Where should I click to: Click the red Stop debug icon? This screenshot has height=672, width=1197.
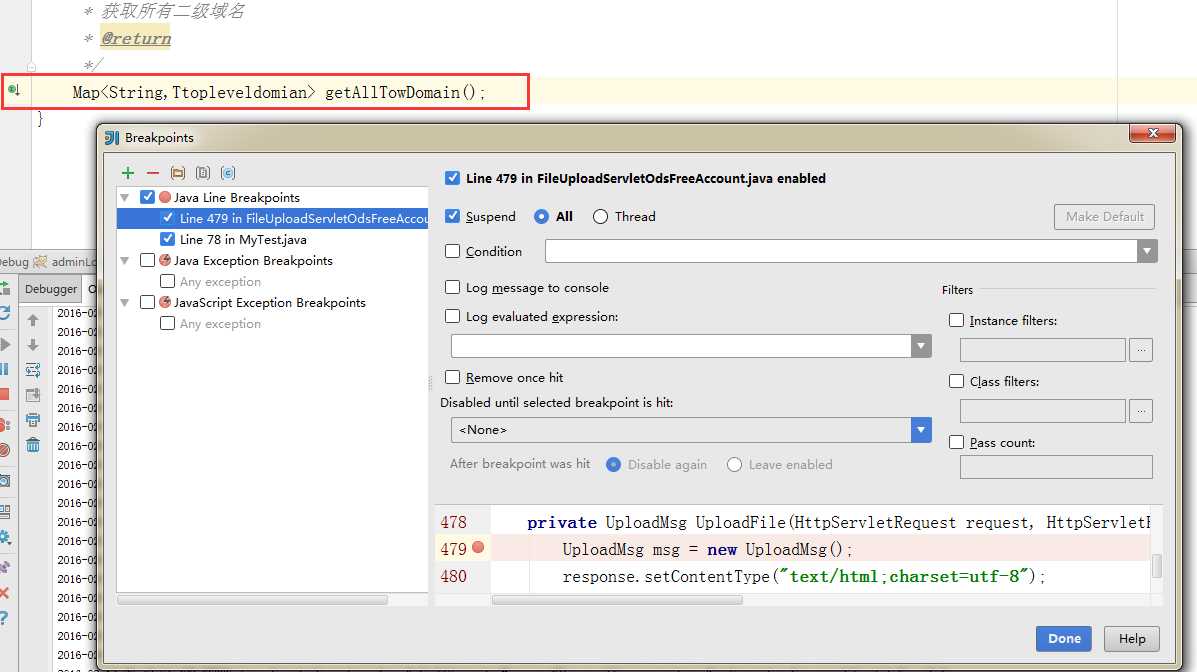click(4, 394)
